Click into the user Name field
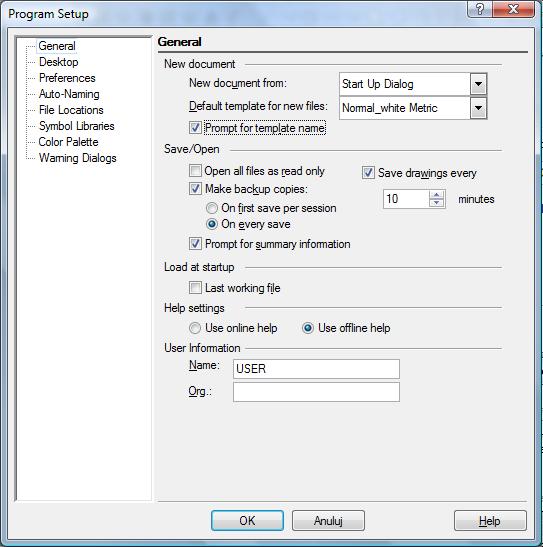The height and width of the screenshot is (547, 543). 316,369
